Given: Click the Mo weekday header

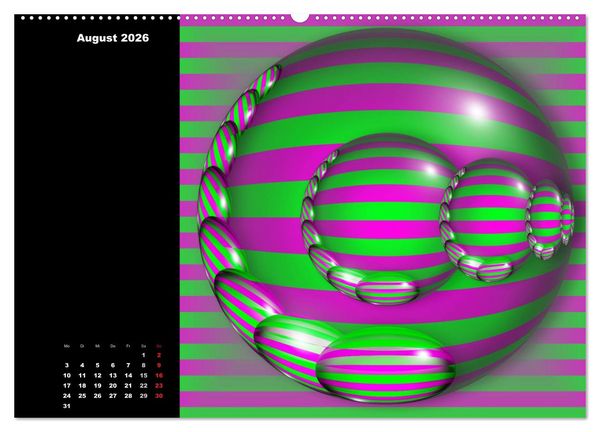Looking at the screenshot, I should pos(67,346).
